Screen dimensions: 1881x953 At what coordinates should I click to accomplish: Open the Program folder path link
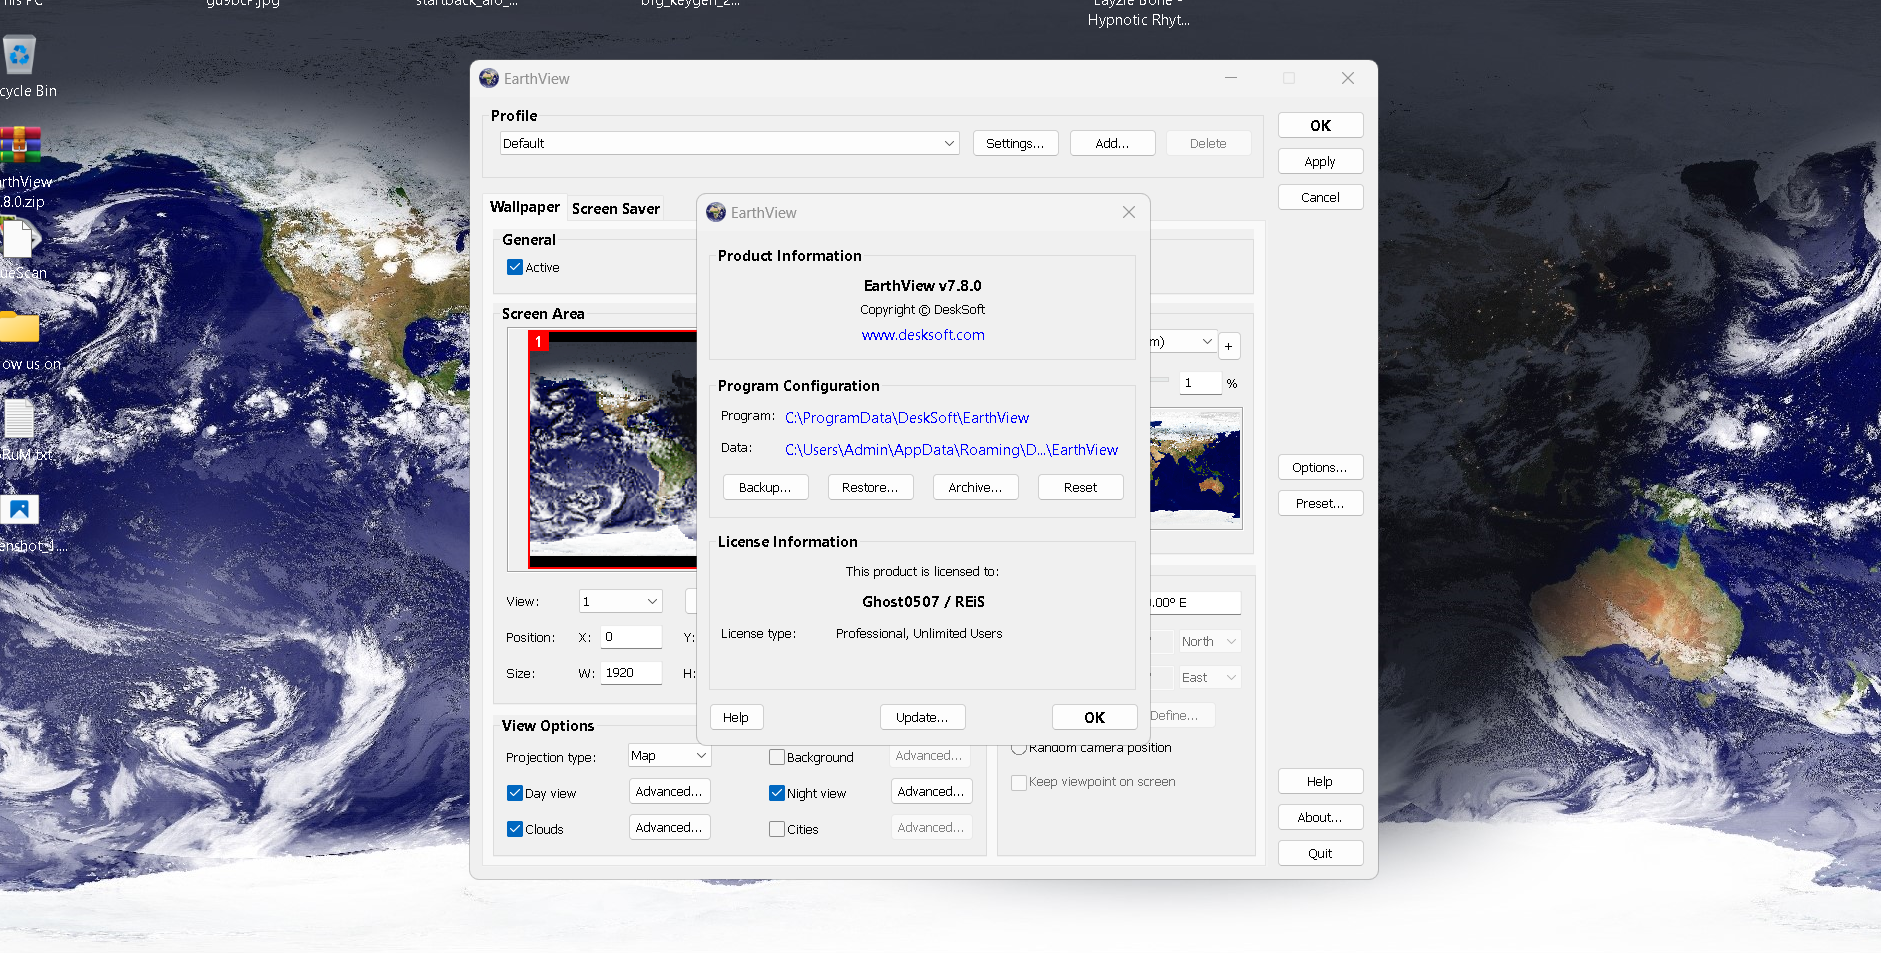coord(907,418)
